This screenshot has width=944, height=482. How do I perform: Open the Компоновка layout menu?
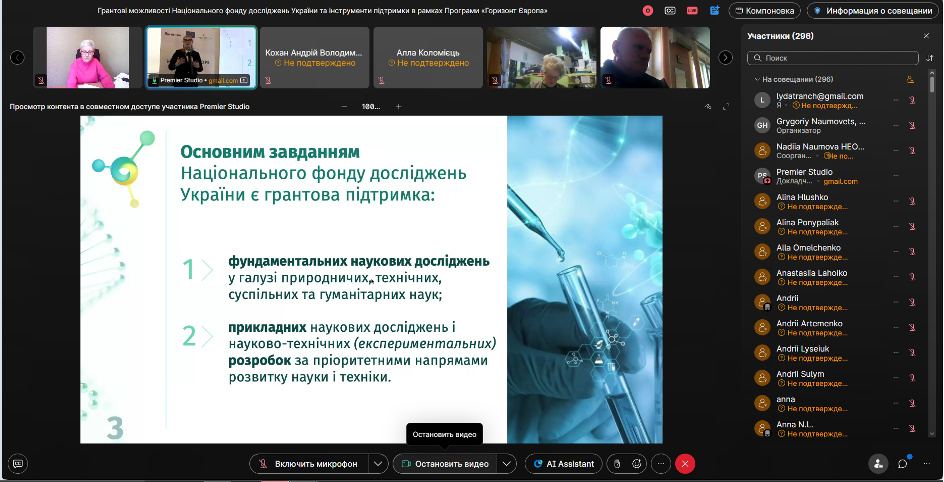(766, 11)
